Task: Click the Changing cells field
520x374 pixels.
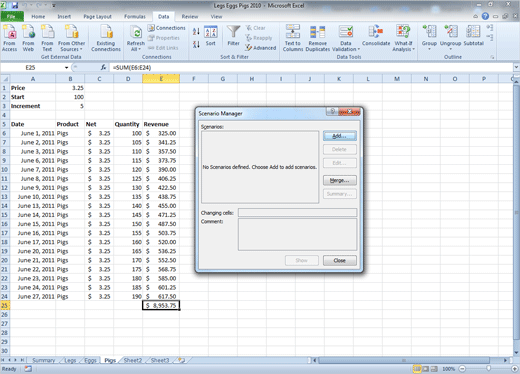Action: [x=297, y=213]
